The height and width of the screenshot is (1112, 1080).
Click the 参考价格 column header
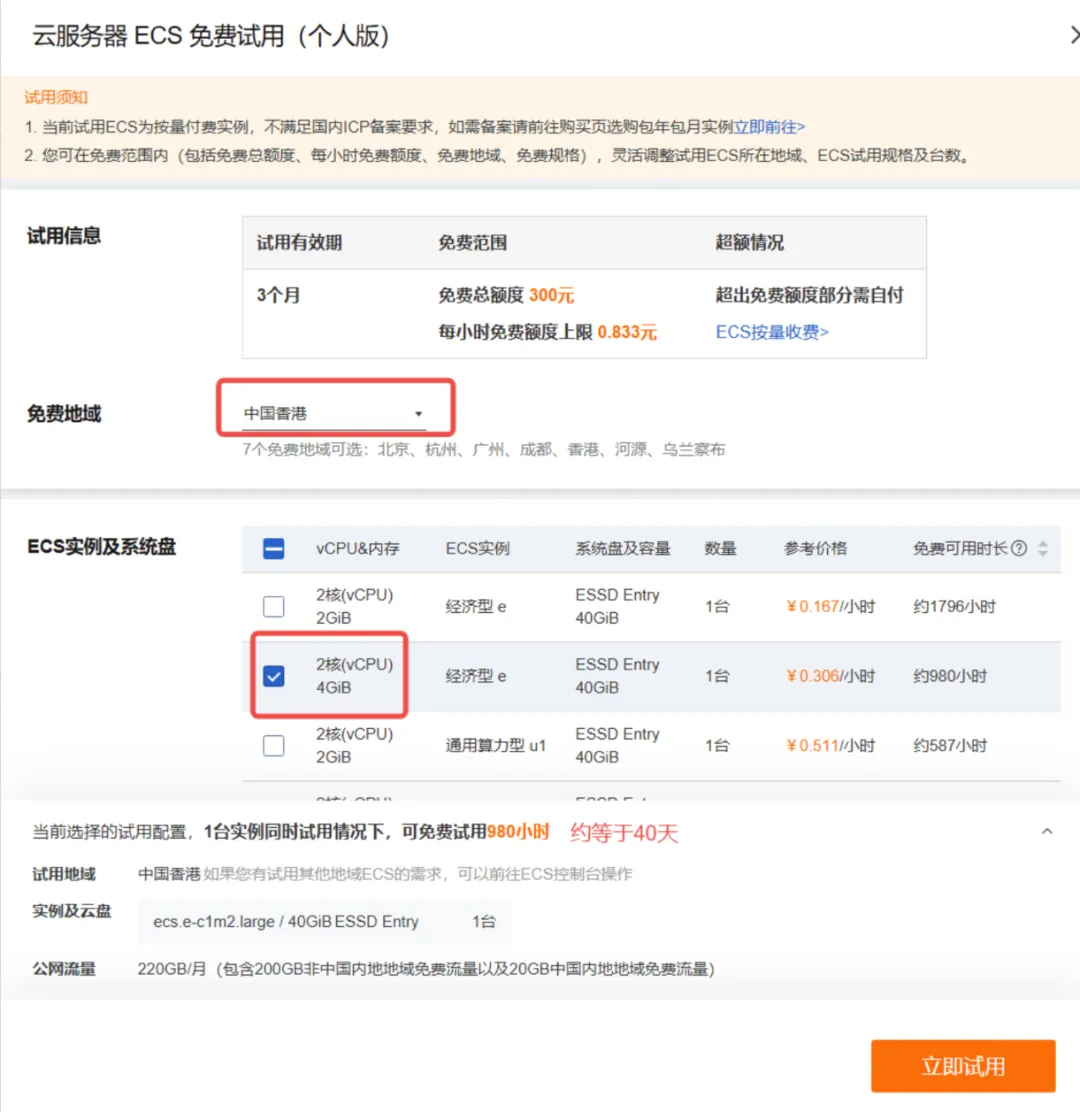pos(815,548)
